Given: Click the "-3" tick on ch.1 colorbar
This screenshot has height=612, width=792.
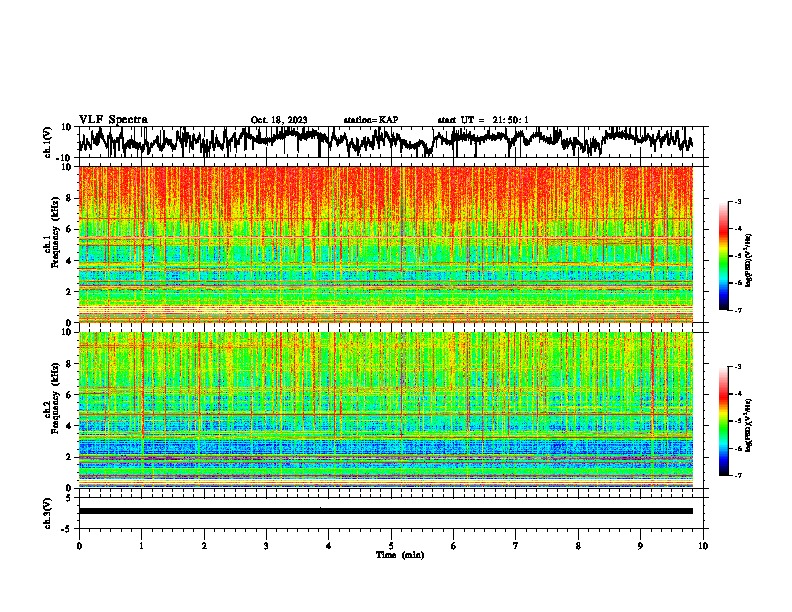Looking at the screenshot, I should (x=738, y=201).
